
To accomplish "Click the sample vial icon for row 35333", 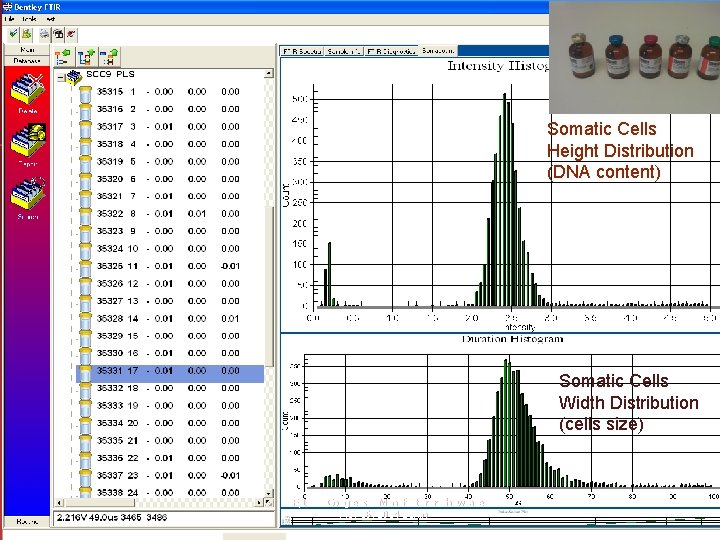I will (x=85, y=408).
